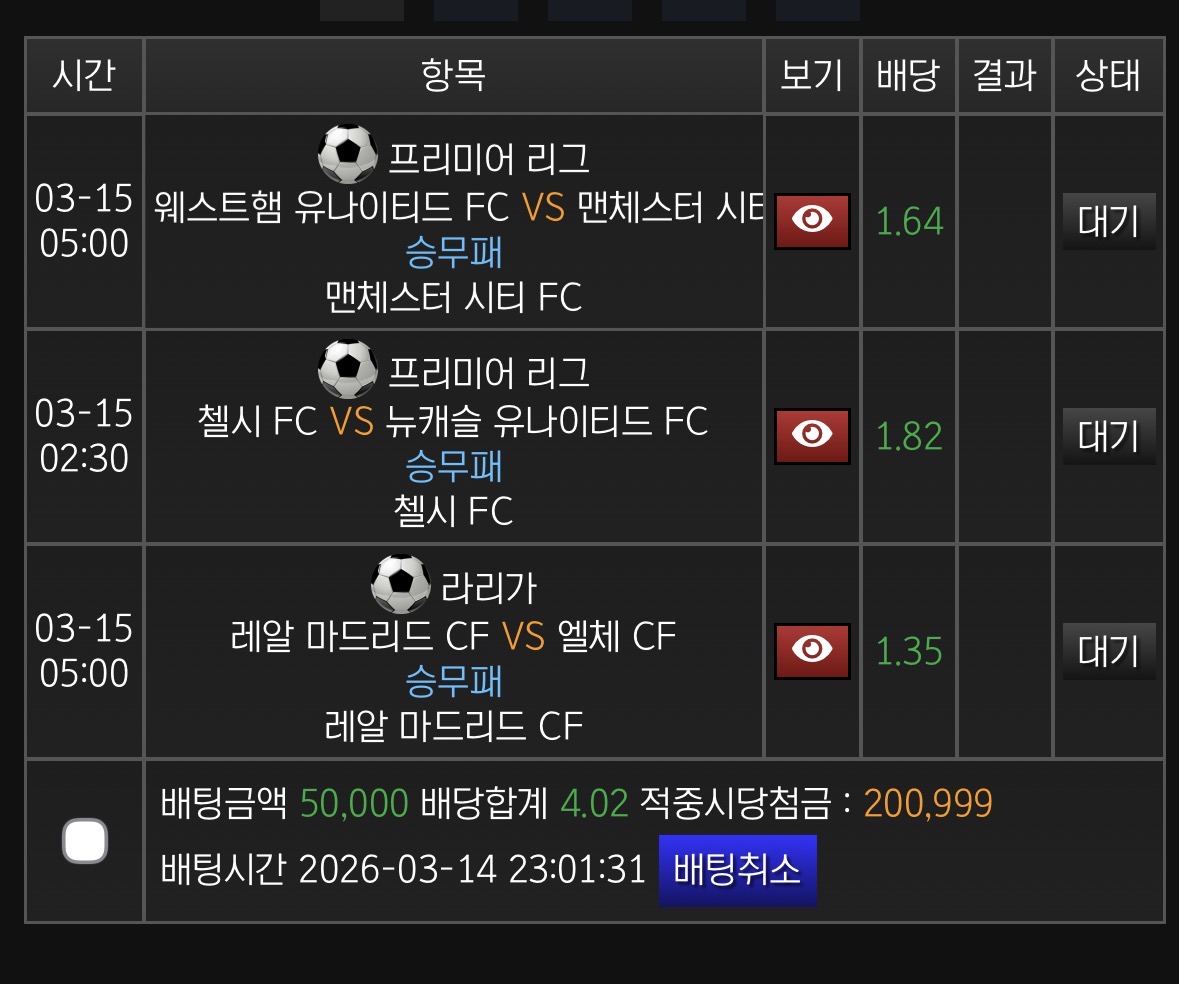Click the 1.64 odds value

[909, 221]
